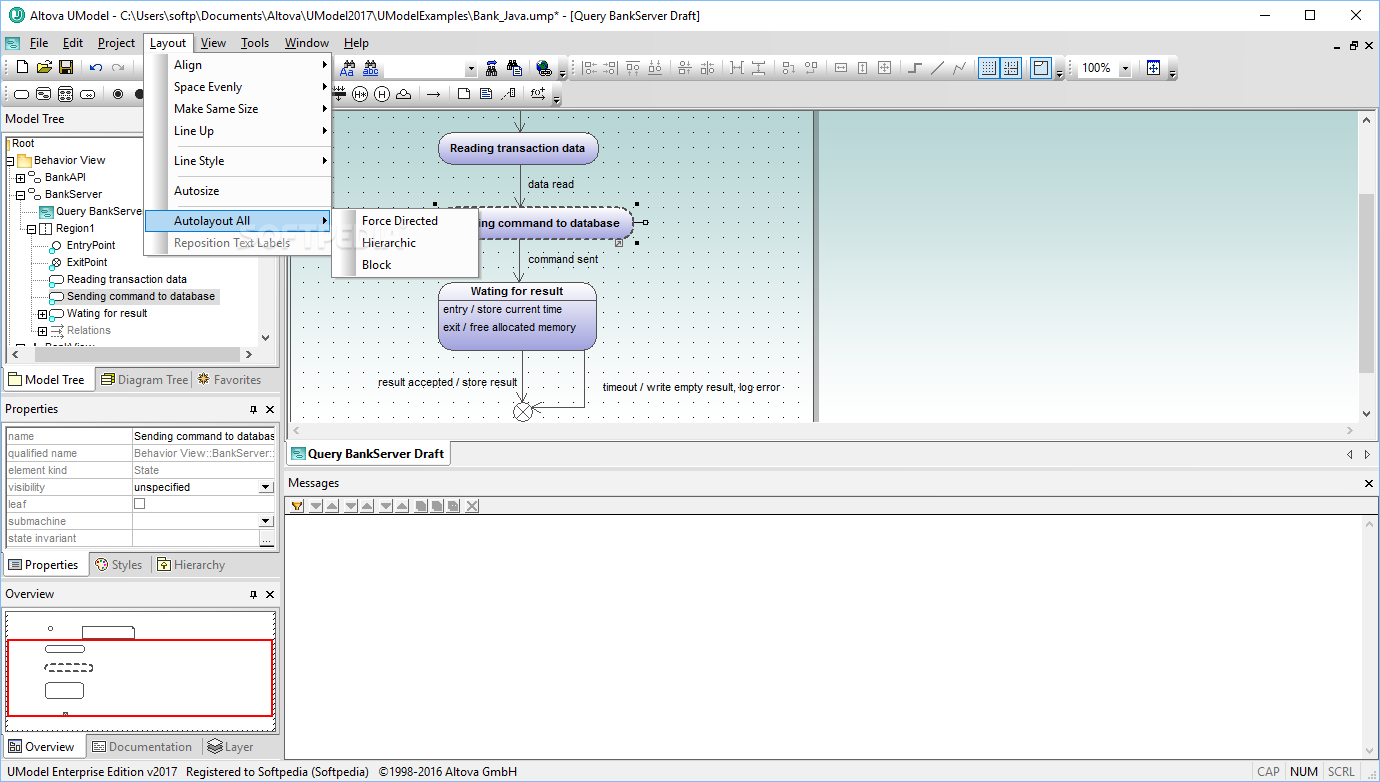Select the simple State shape tool

pos(21,94)
